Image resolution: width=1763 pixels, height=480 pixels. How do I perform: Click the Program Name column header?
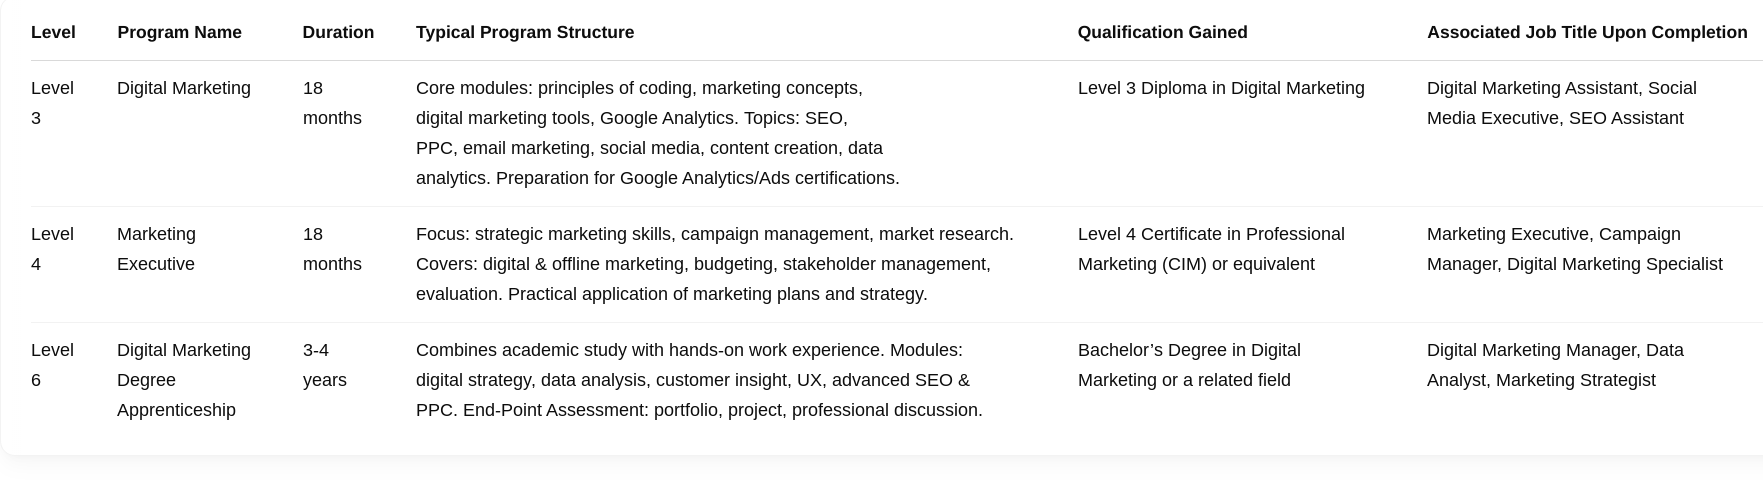coord(179,32)
